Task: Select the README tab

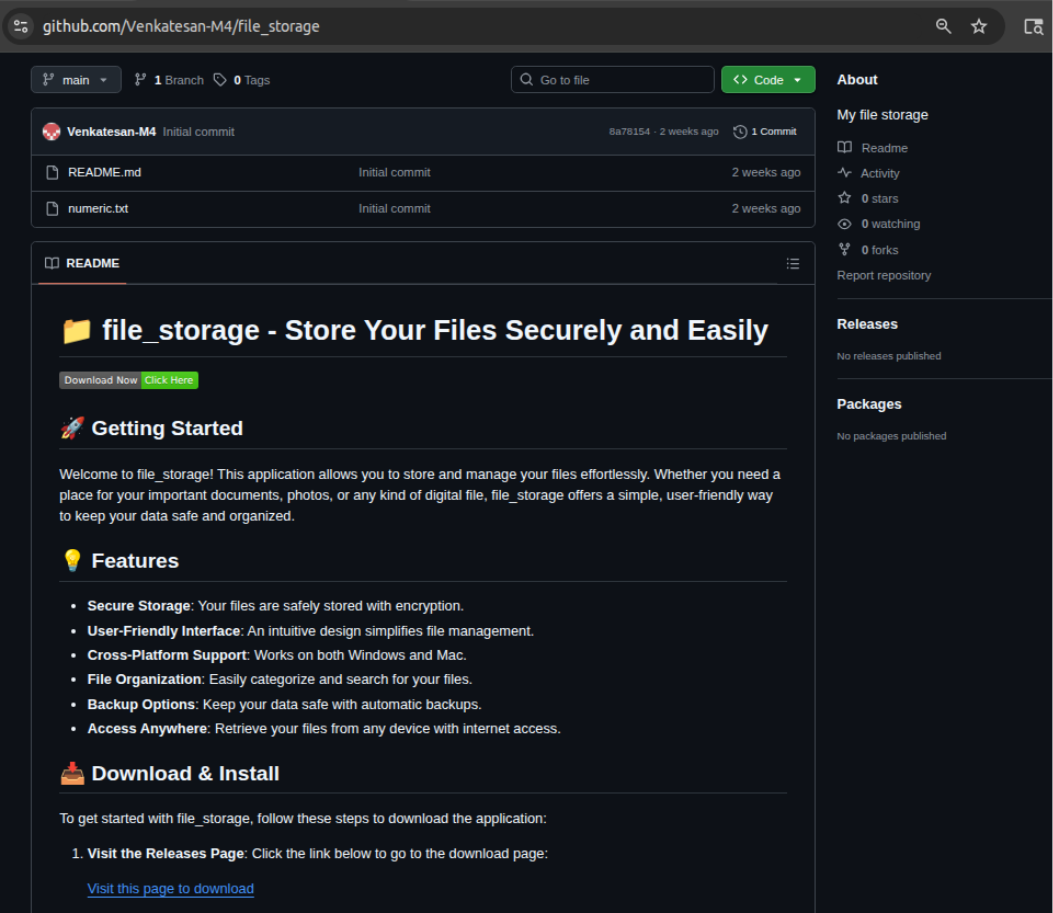Action: point(82,264)
